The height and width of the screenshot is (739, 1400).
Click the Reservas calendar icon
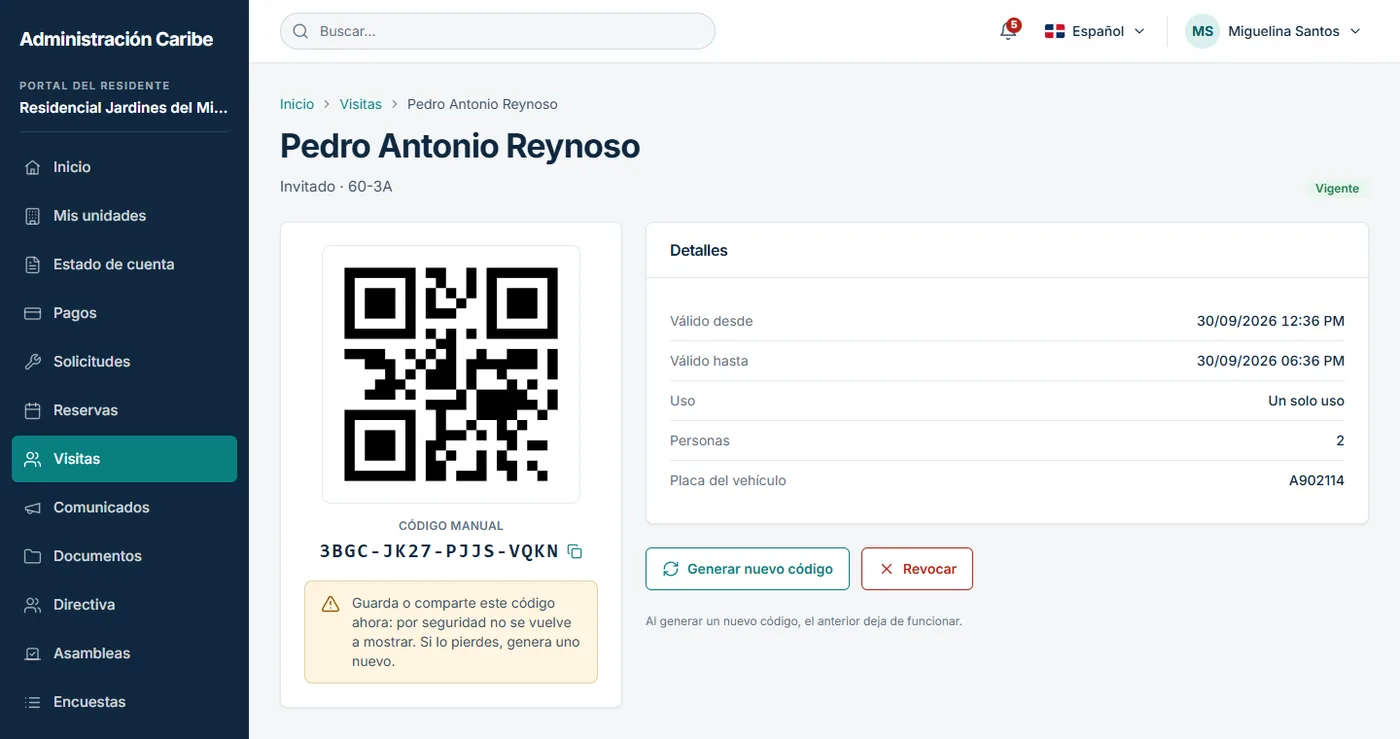tap(33, 411)
